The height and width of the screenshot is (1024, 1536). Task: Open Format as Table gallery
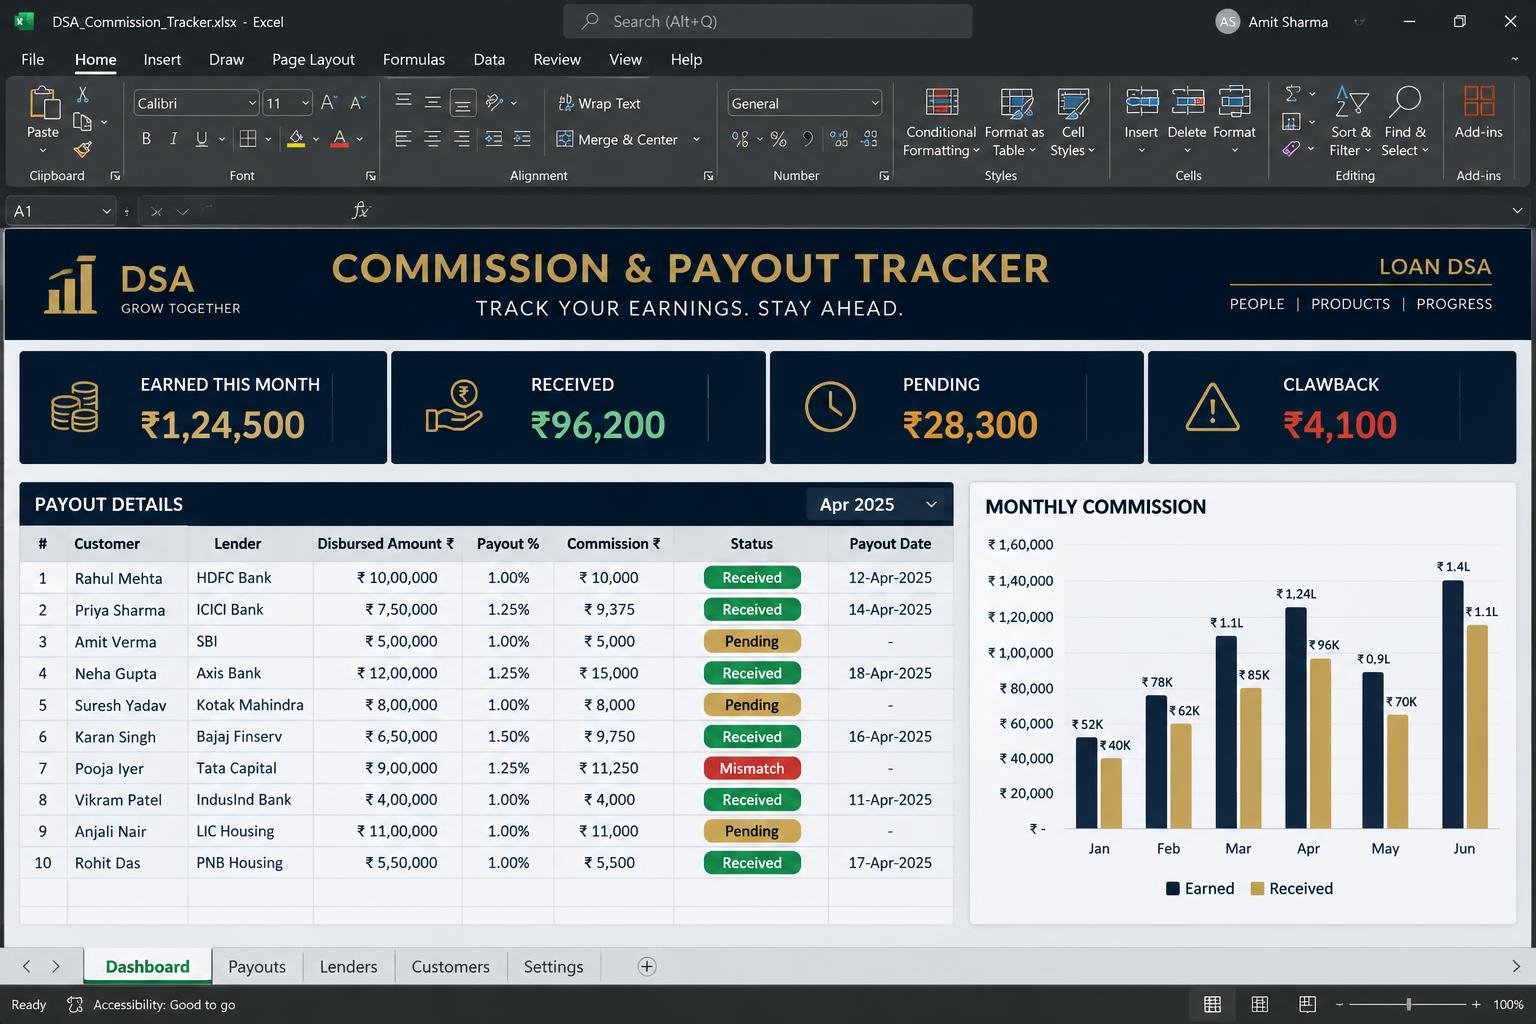pyautogui.click(x=1014, y=122)
